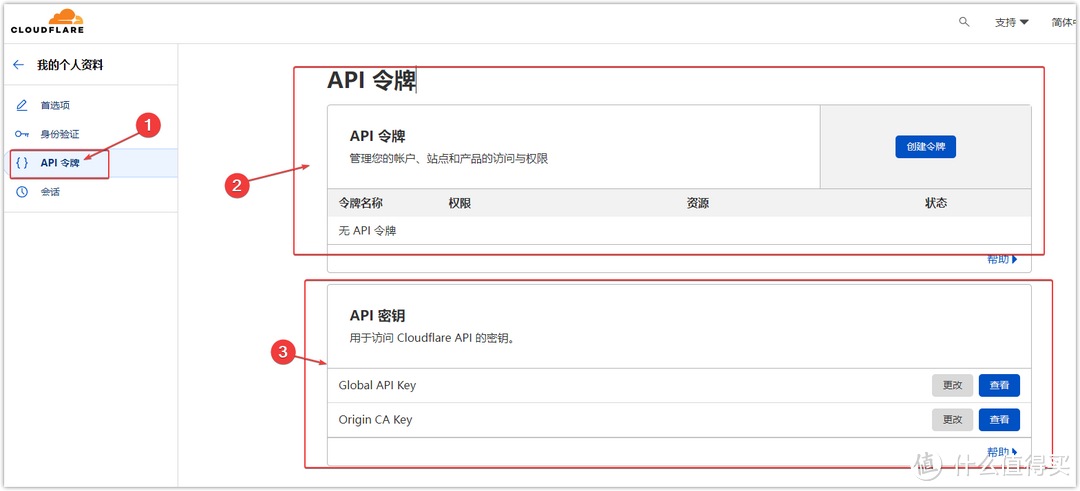The width and height of the screenshot is (1080, 491).
Task: Change the Global API Key with 更改
Action: [x=952, y=385]
